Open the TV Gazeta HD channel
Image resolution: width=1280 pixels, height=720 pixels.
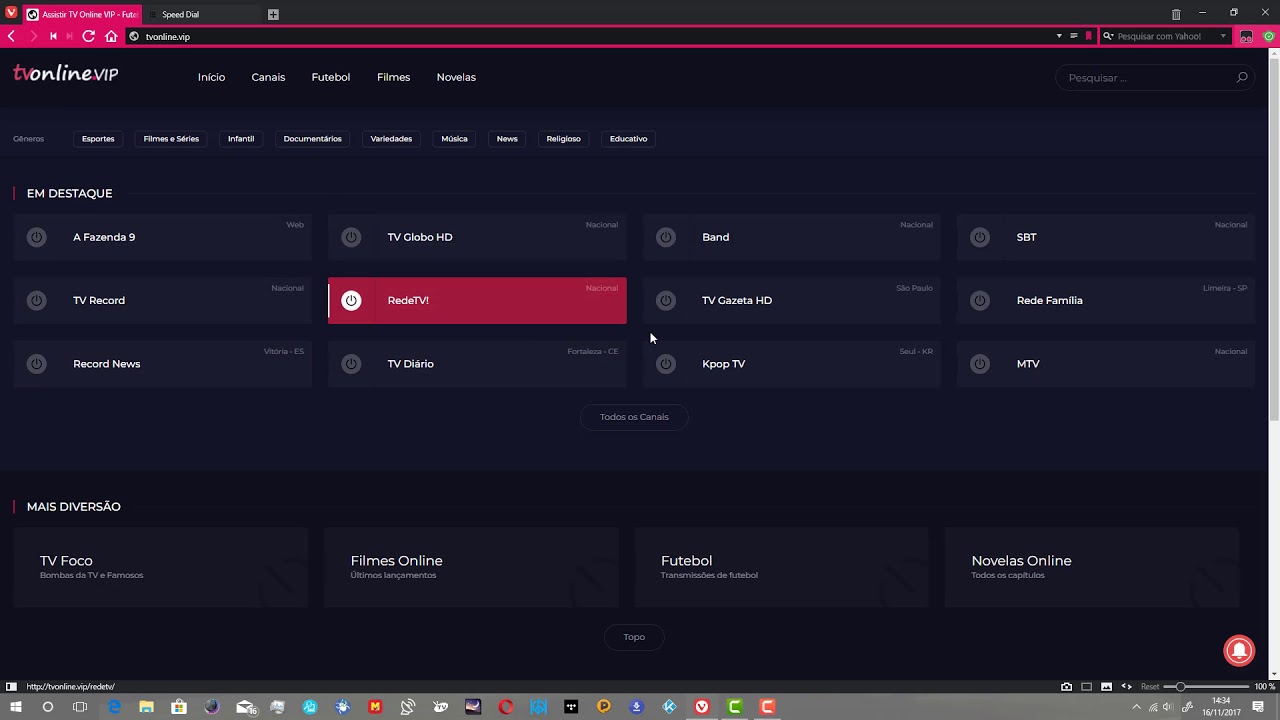(x=792, y=300)
